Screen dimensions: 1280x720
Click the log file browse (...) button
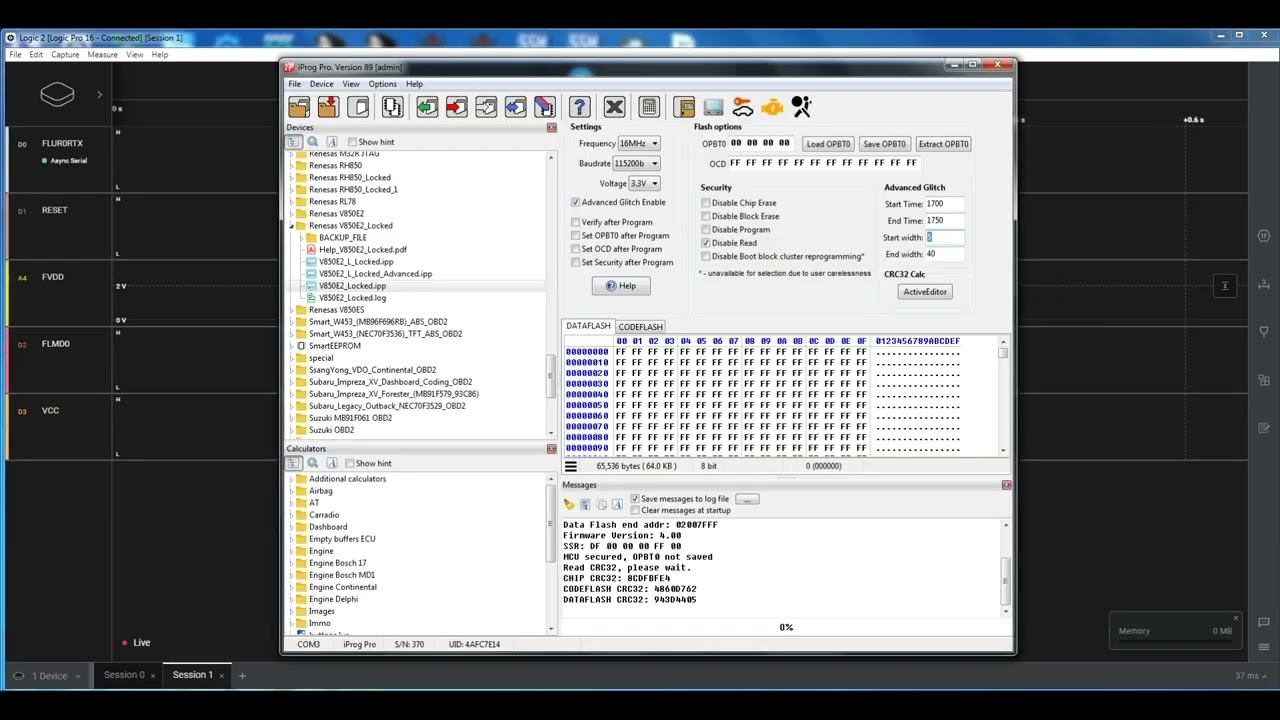747,499
